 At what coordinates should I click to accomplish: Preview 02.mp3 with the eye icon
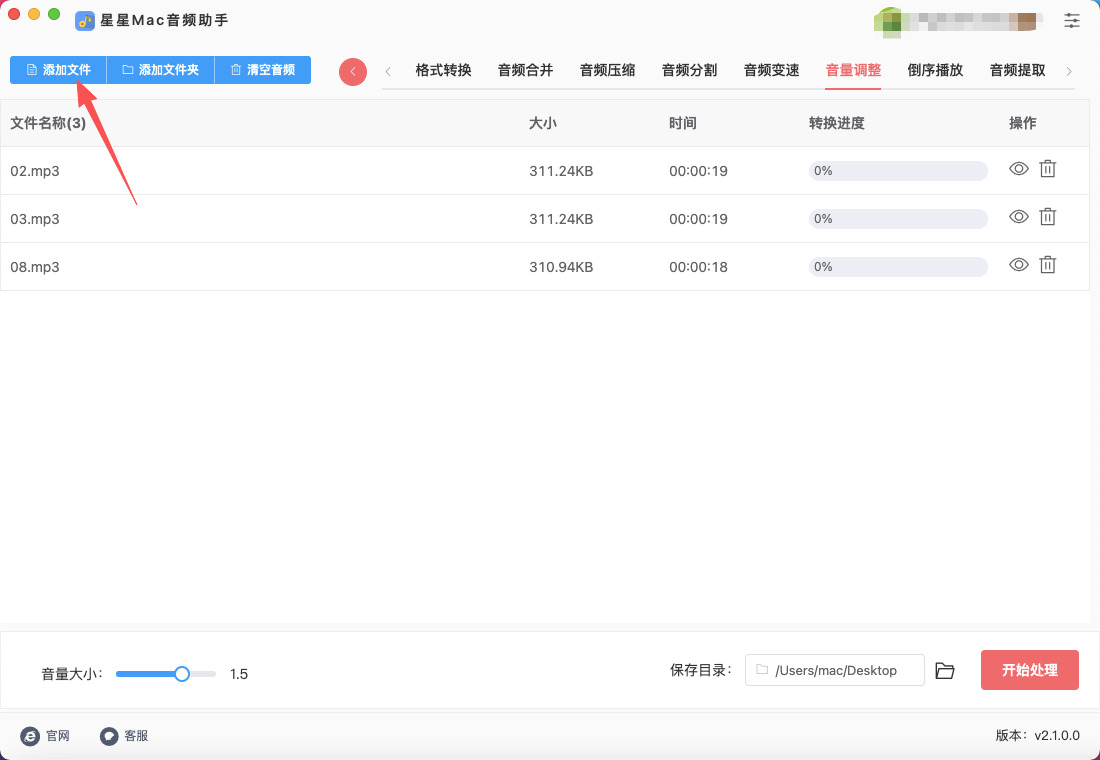pyautogui.click(x=1018, y=169)
